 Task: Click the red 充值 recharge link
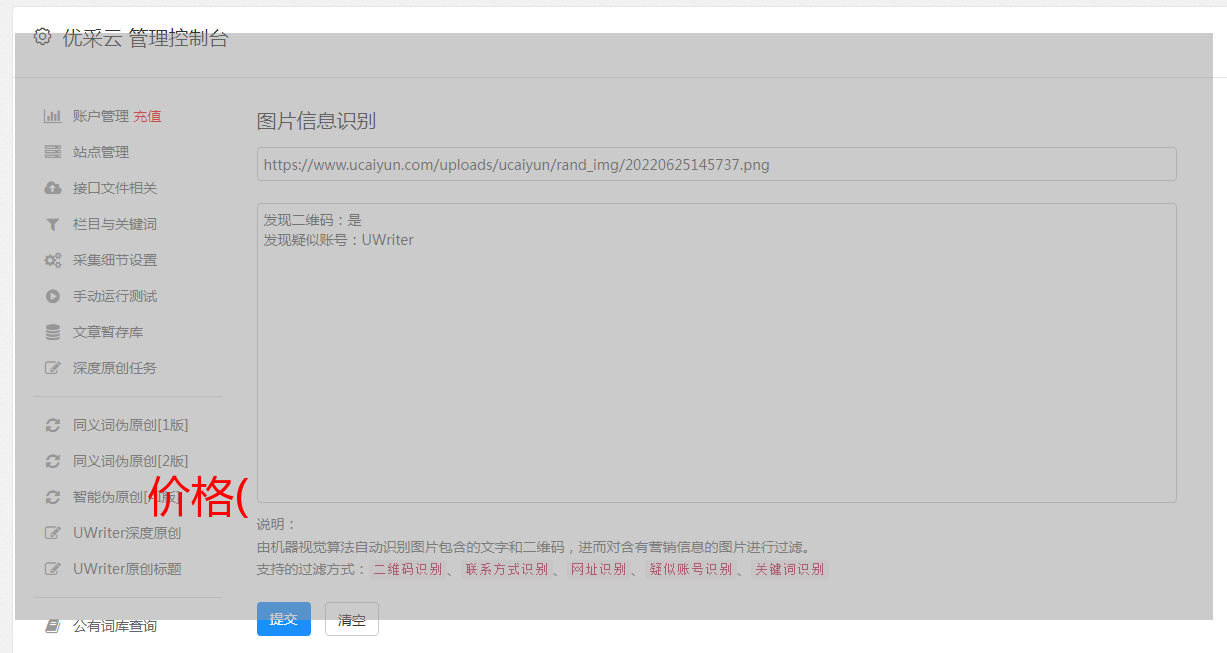click(x=147, y=116)
